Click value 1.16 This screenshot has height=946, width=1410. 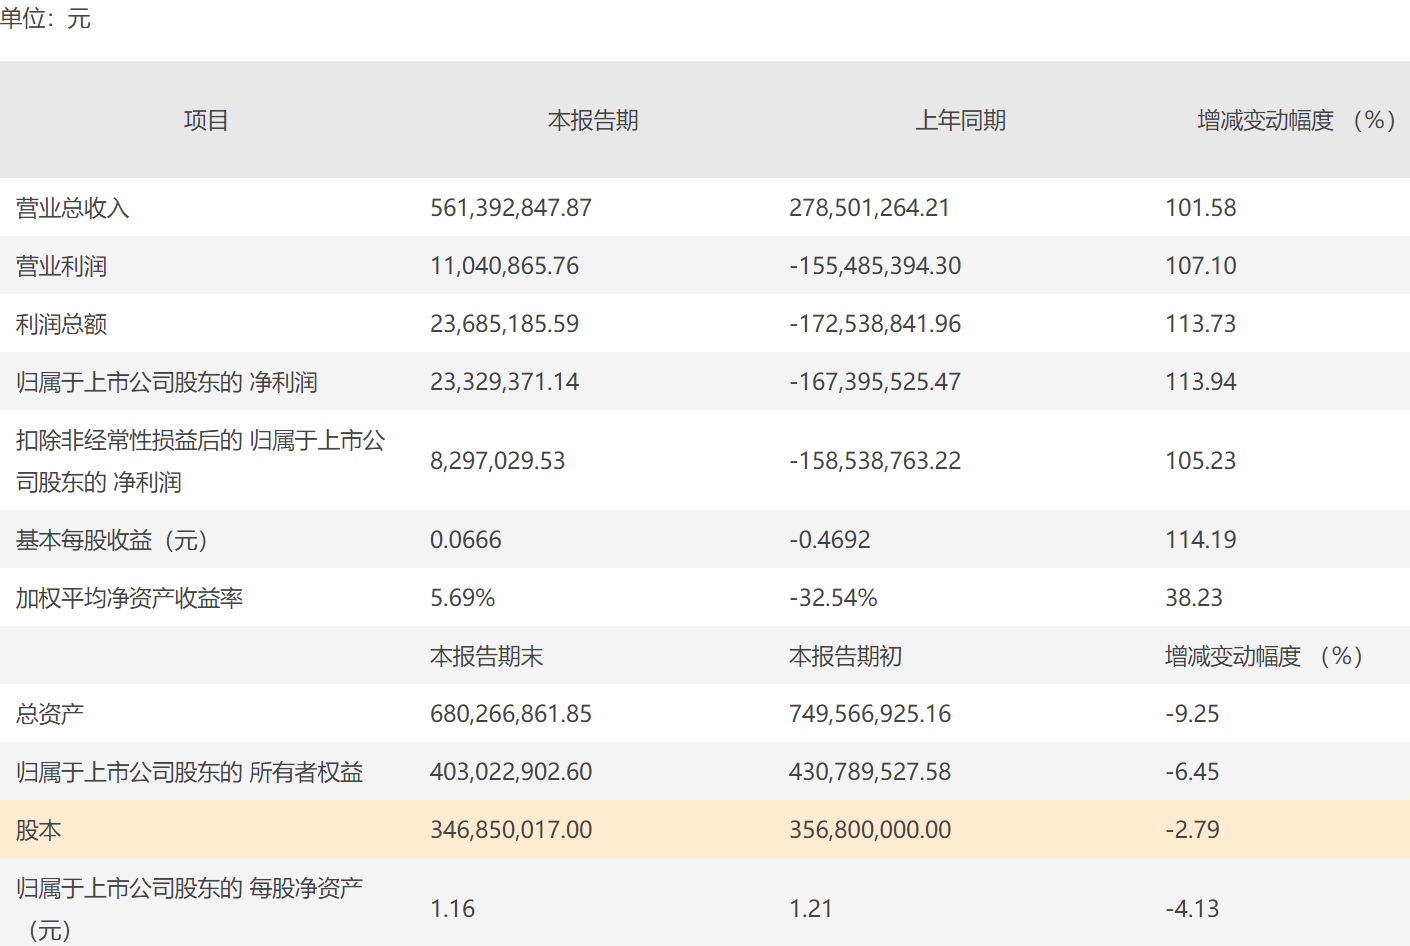(x=452, y=909)
